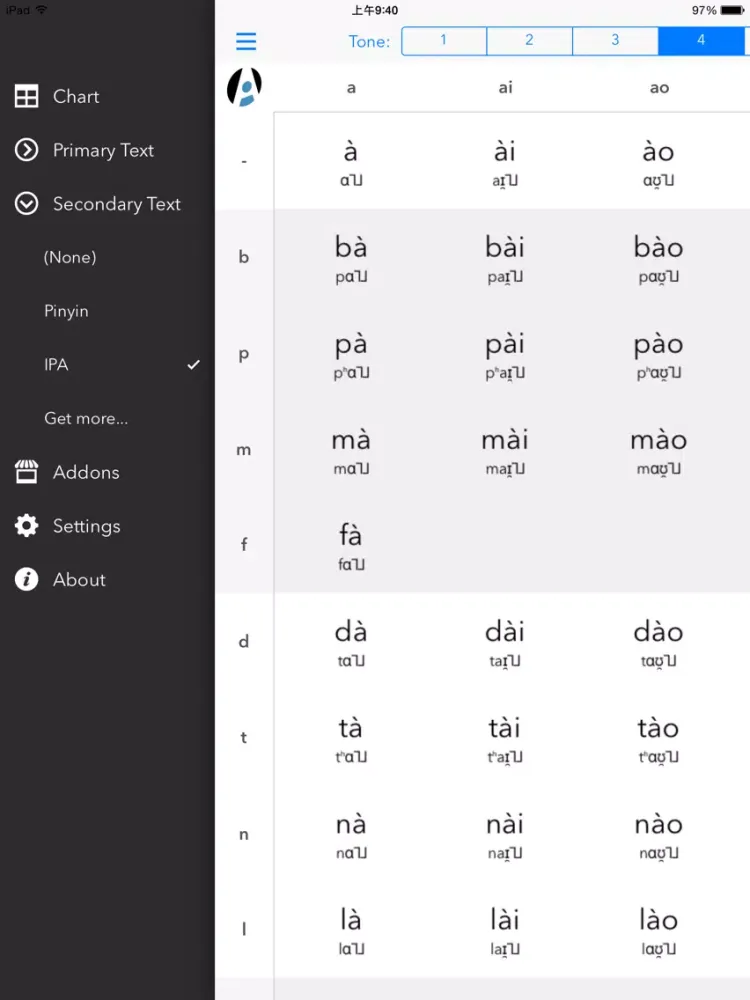This screenshot has height=1000, width=750.
Task: Tap the column header ai
Action: pyautogui.click(x=505, y=88)
